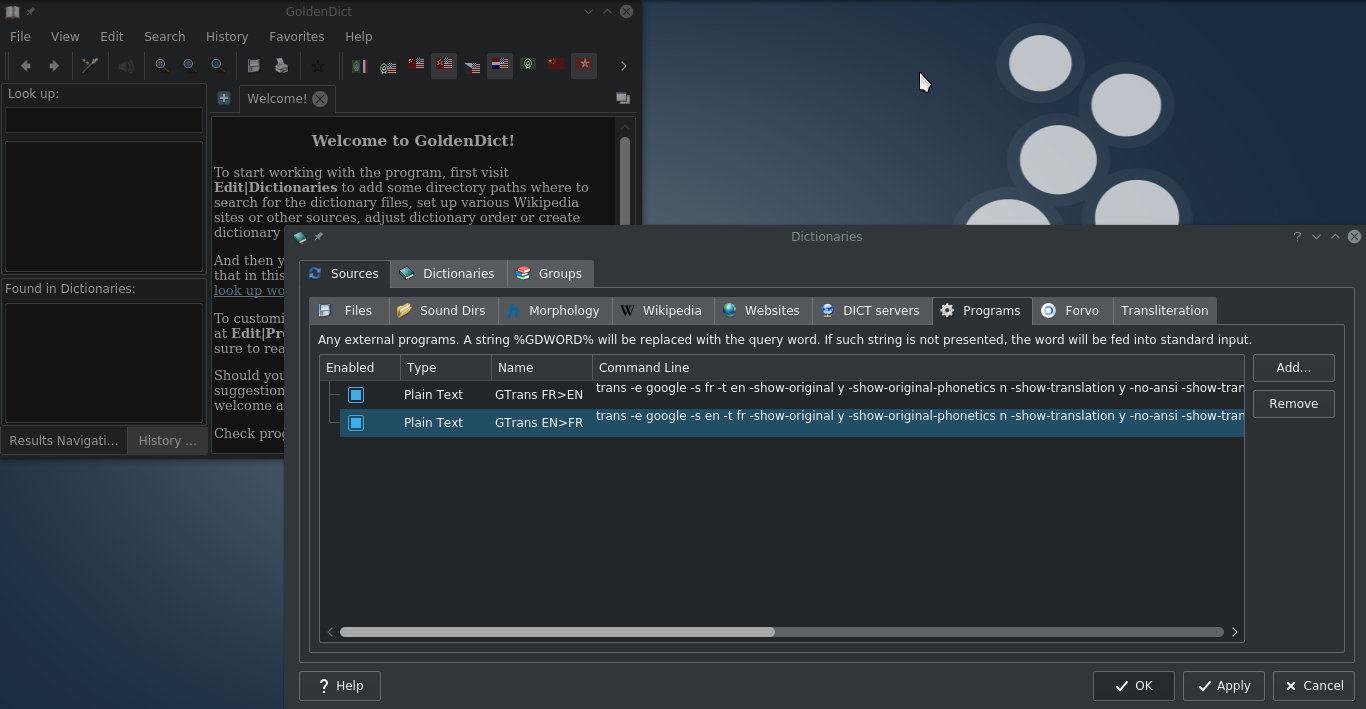Viewport: 1366px width, 709px height.
Task: Open the View menu
Action: [x=65, y=36]
